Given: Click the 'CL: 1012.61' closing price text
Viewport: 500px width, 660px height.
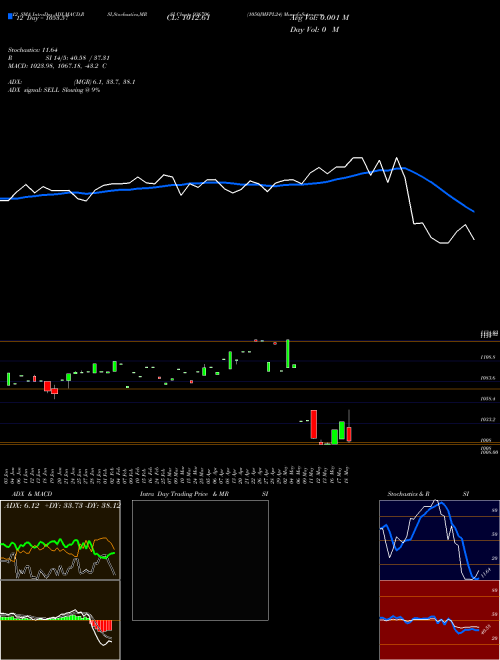Looking at the screenshot, I should (x=188, y=18).
